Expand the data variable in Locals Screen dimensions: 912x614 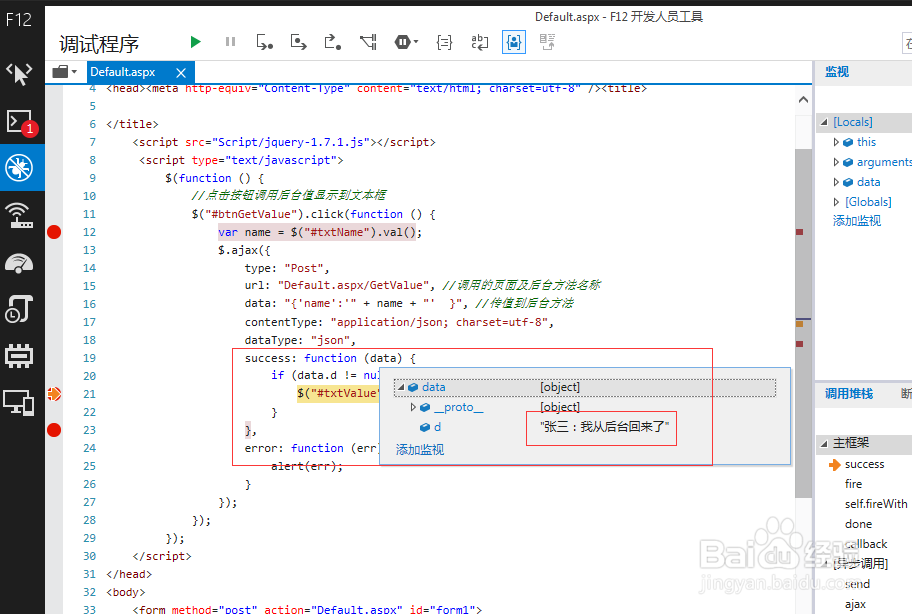point(836,182)
